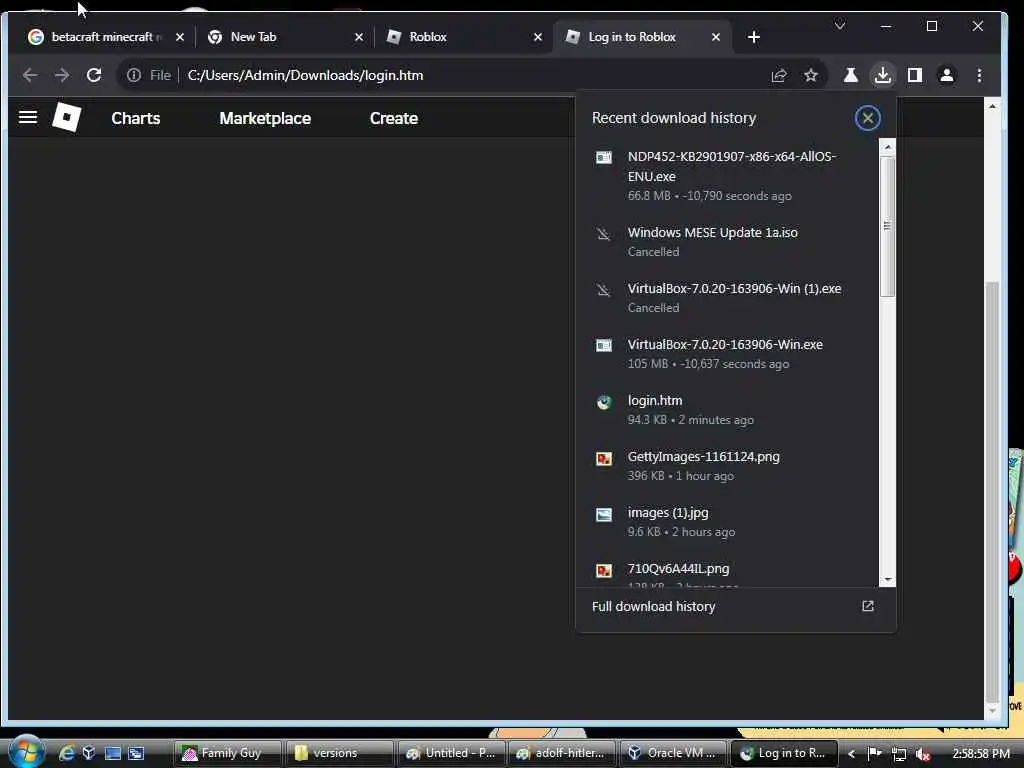Open Chrome Labs flask icon
The height and width of the screenshot is (768, 1024).
(850, 75)
